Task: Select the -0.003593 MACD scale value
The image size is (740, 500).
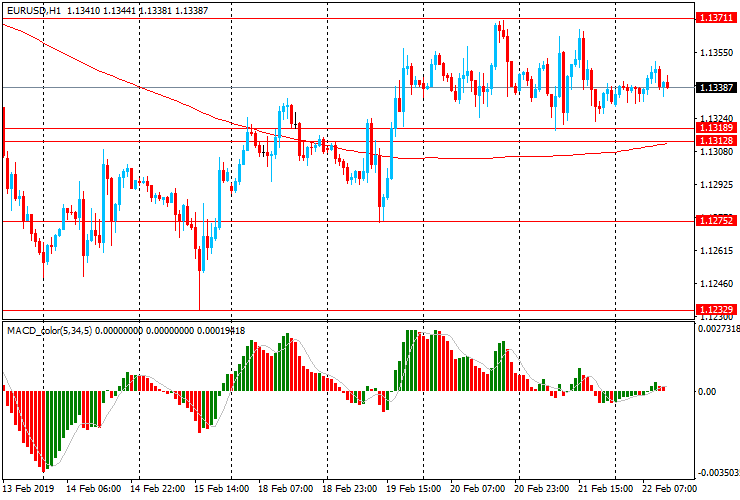Action: pos(717,472)
